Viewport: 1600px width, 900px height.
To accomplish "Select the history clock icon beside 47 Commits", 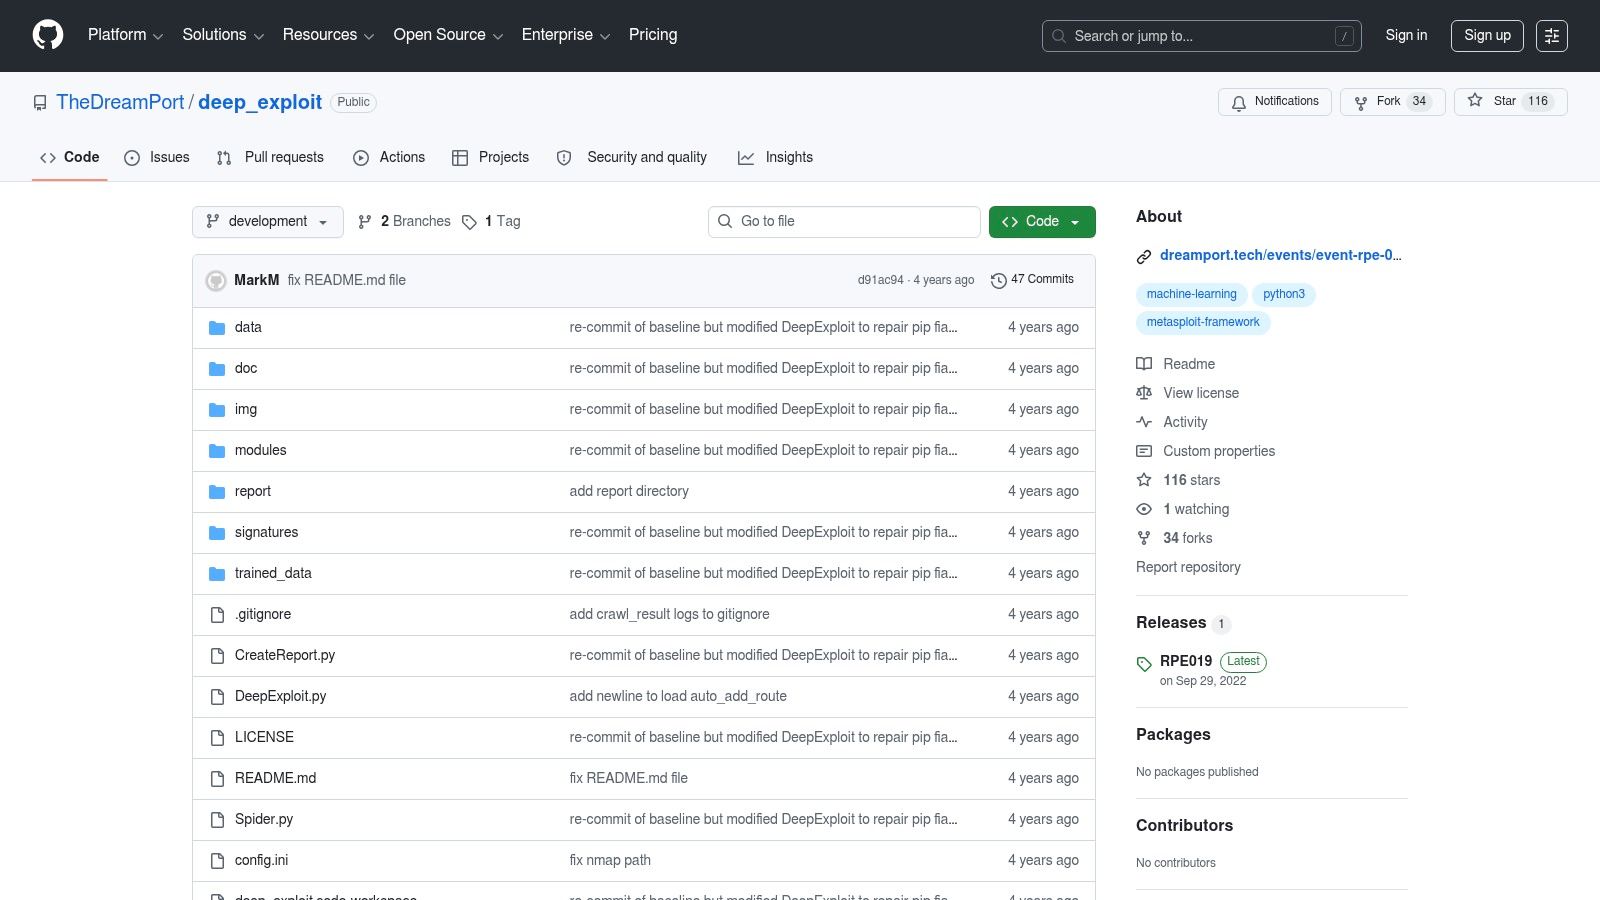I will pyautogui.click(x=998, y=281).
